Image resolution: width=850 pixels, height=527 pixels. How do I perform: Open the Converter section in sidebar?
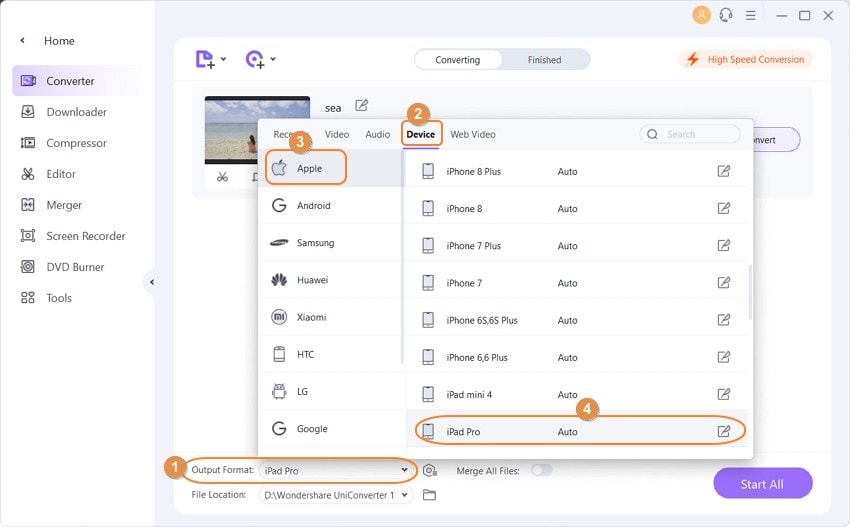coord(79,81)
